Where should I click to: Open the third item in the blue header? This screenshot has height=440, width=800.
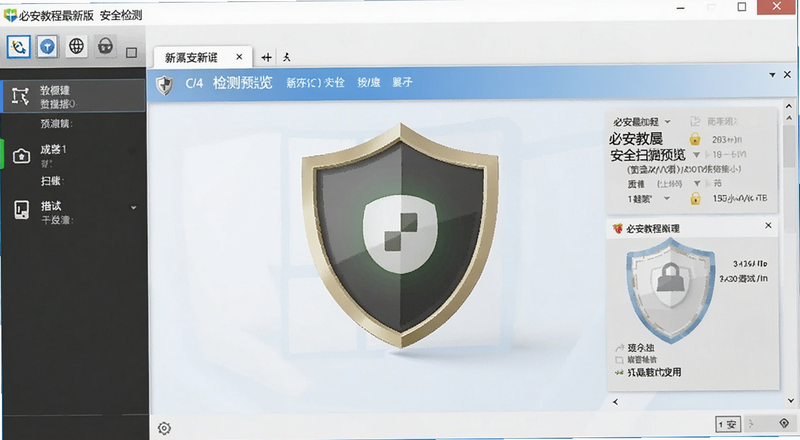point(368,82)
